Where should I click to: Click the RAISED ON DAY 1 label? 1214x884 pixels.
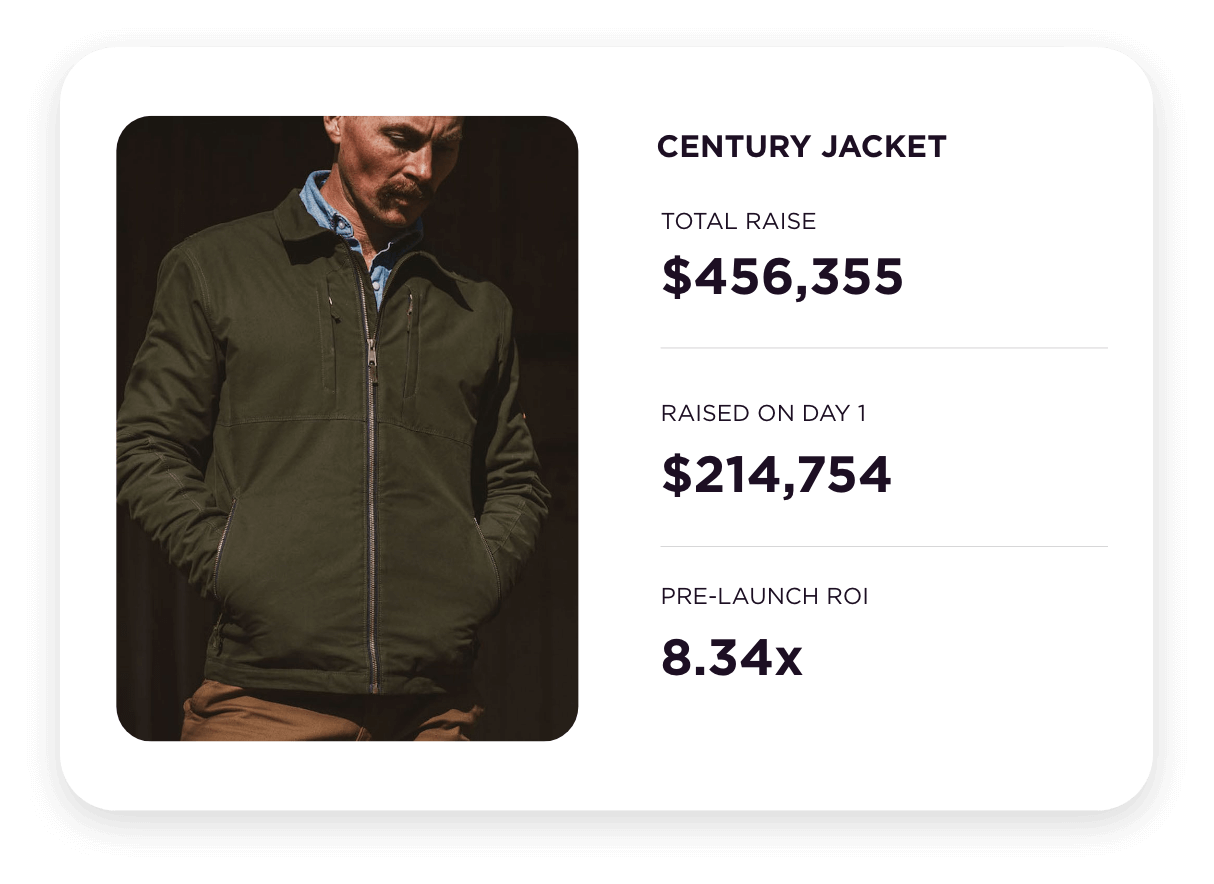point(764,412)
